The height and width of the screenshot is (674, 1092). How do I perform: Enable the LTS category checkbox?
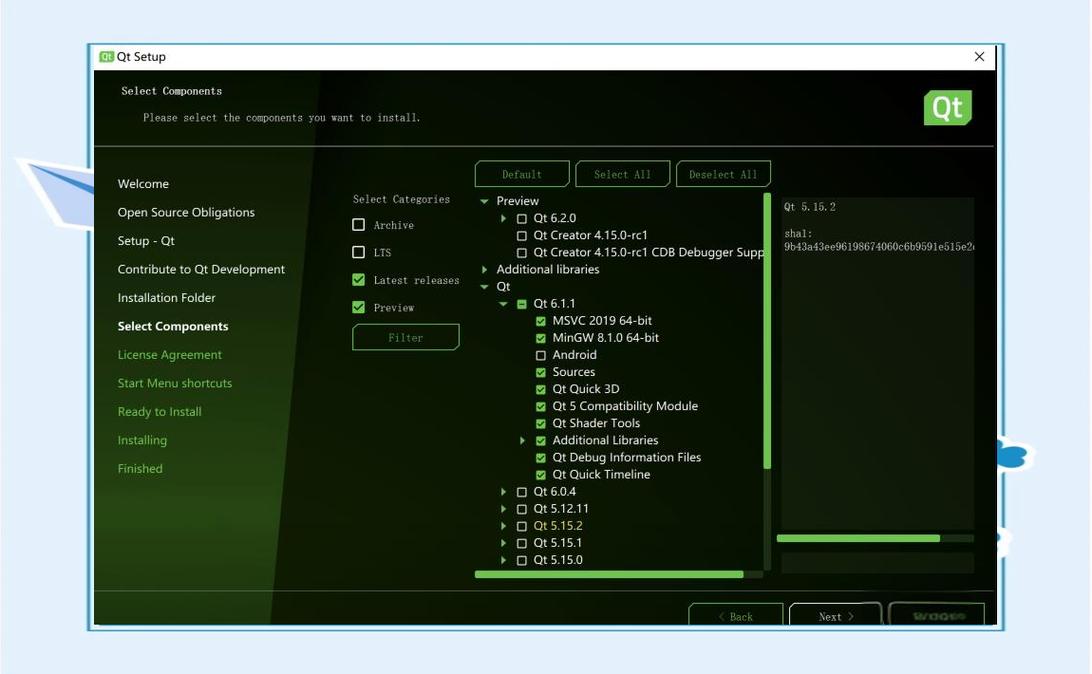[359, 252]
